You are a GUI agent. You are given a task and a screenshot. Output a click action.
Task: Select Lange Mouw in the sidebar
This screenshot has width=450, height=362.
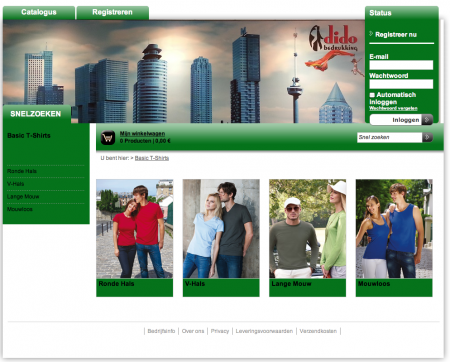23,197
